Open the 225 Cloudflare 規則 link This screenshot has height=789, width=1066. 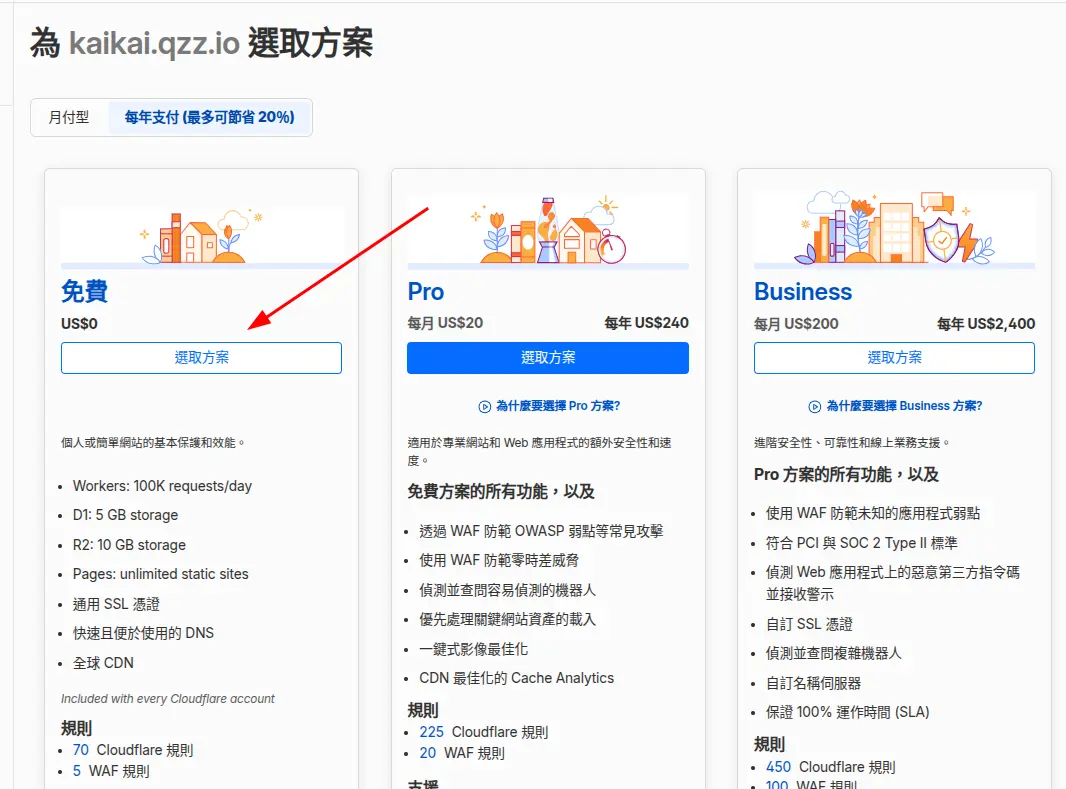click(x=431, y=732)
